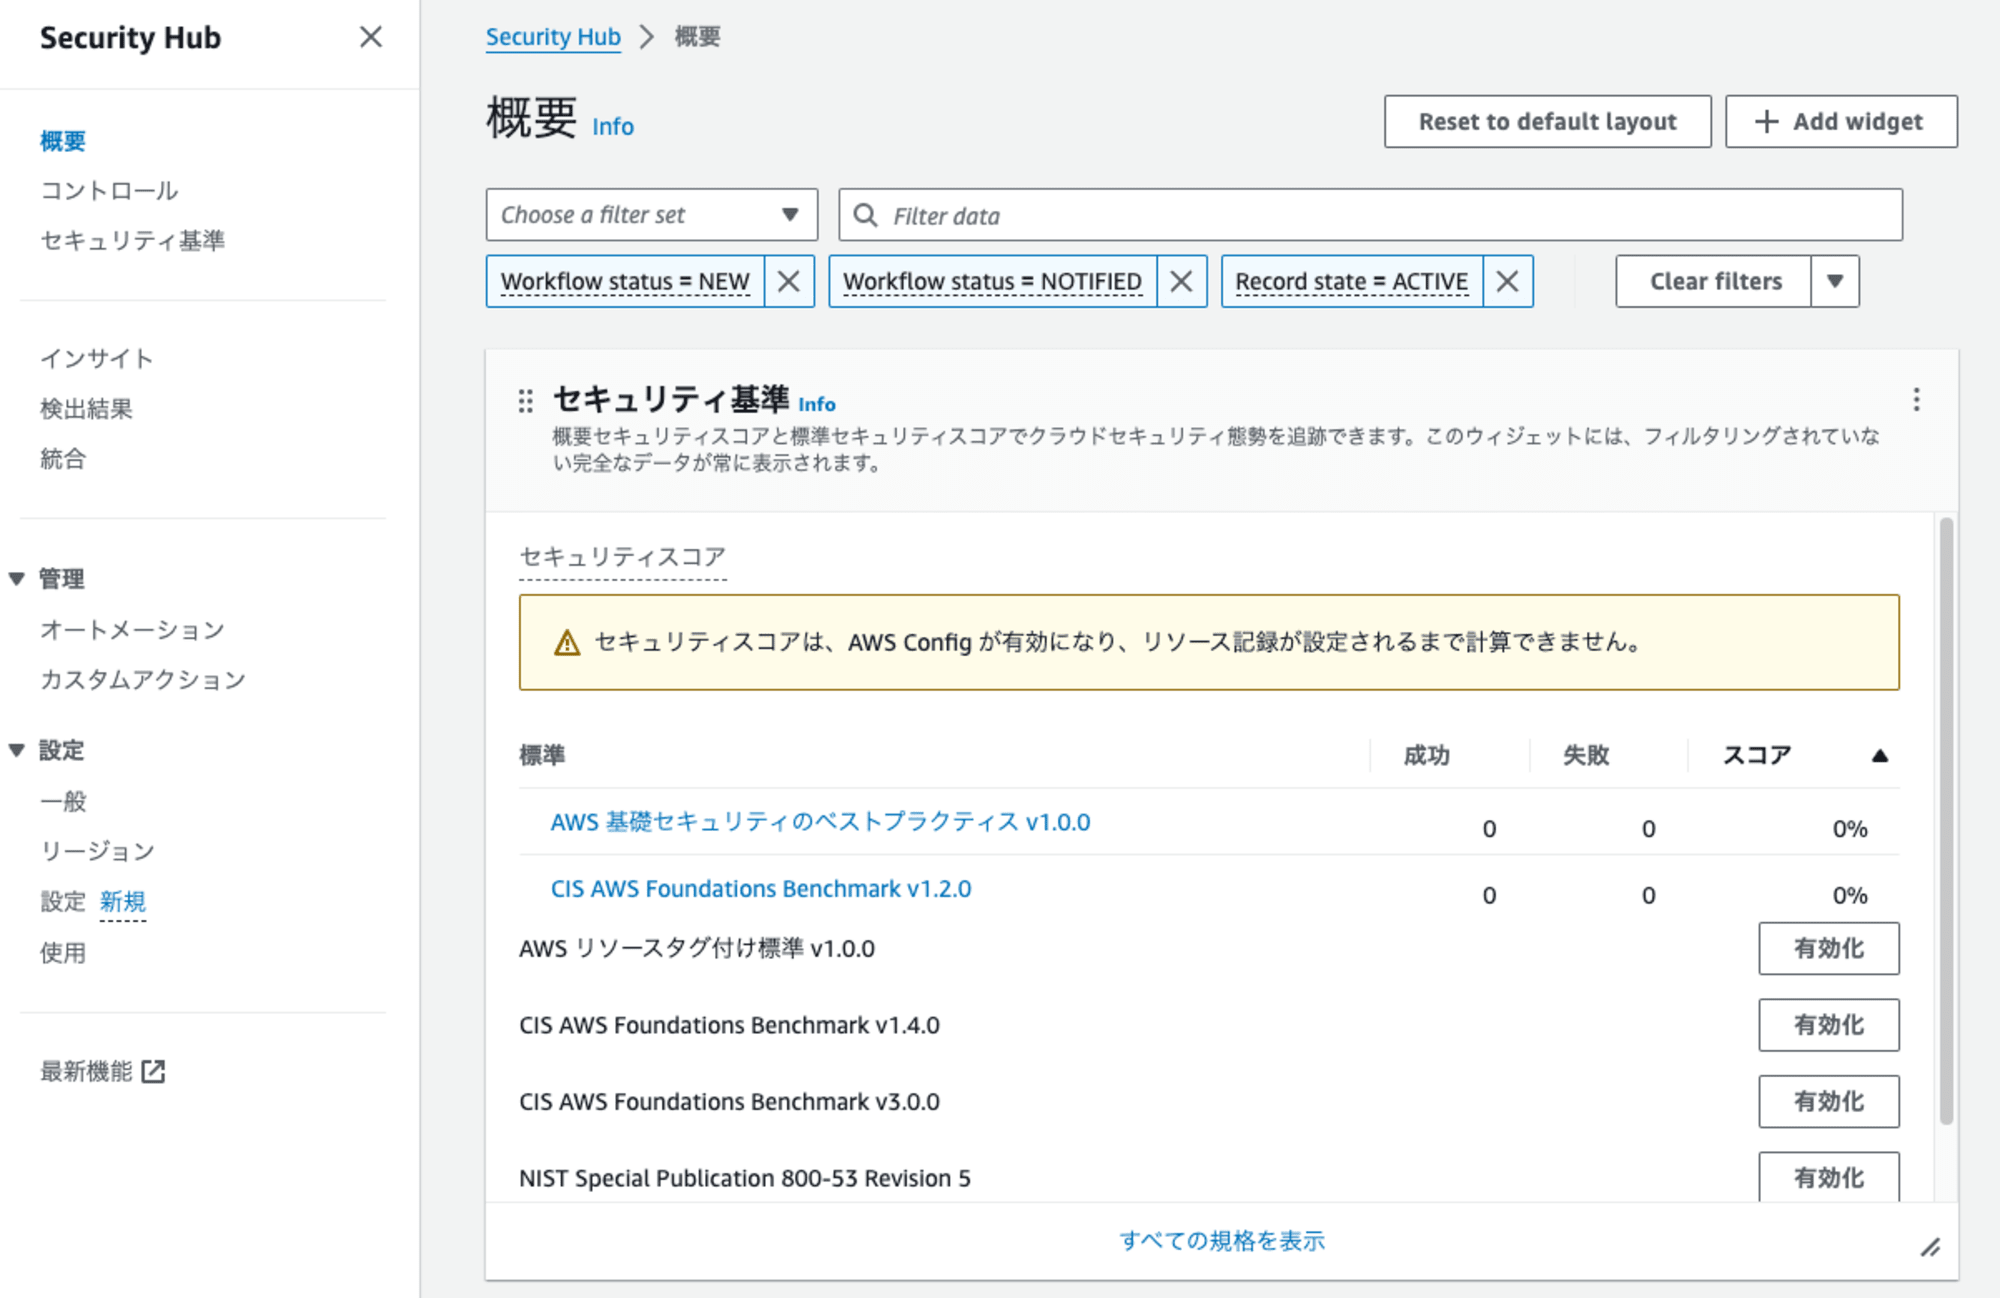The width and height of the screenshot is (2000, 1298).
Task: Remove the Workflow status = NEW filter
Action: 789,281
